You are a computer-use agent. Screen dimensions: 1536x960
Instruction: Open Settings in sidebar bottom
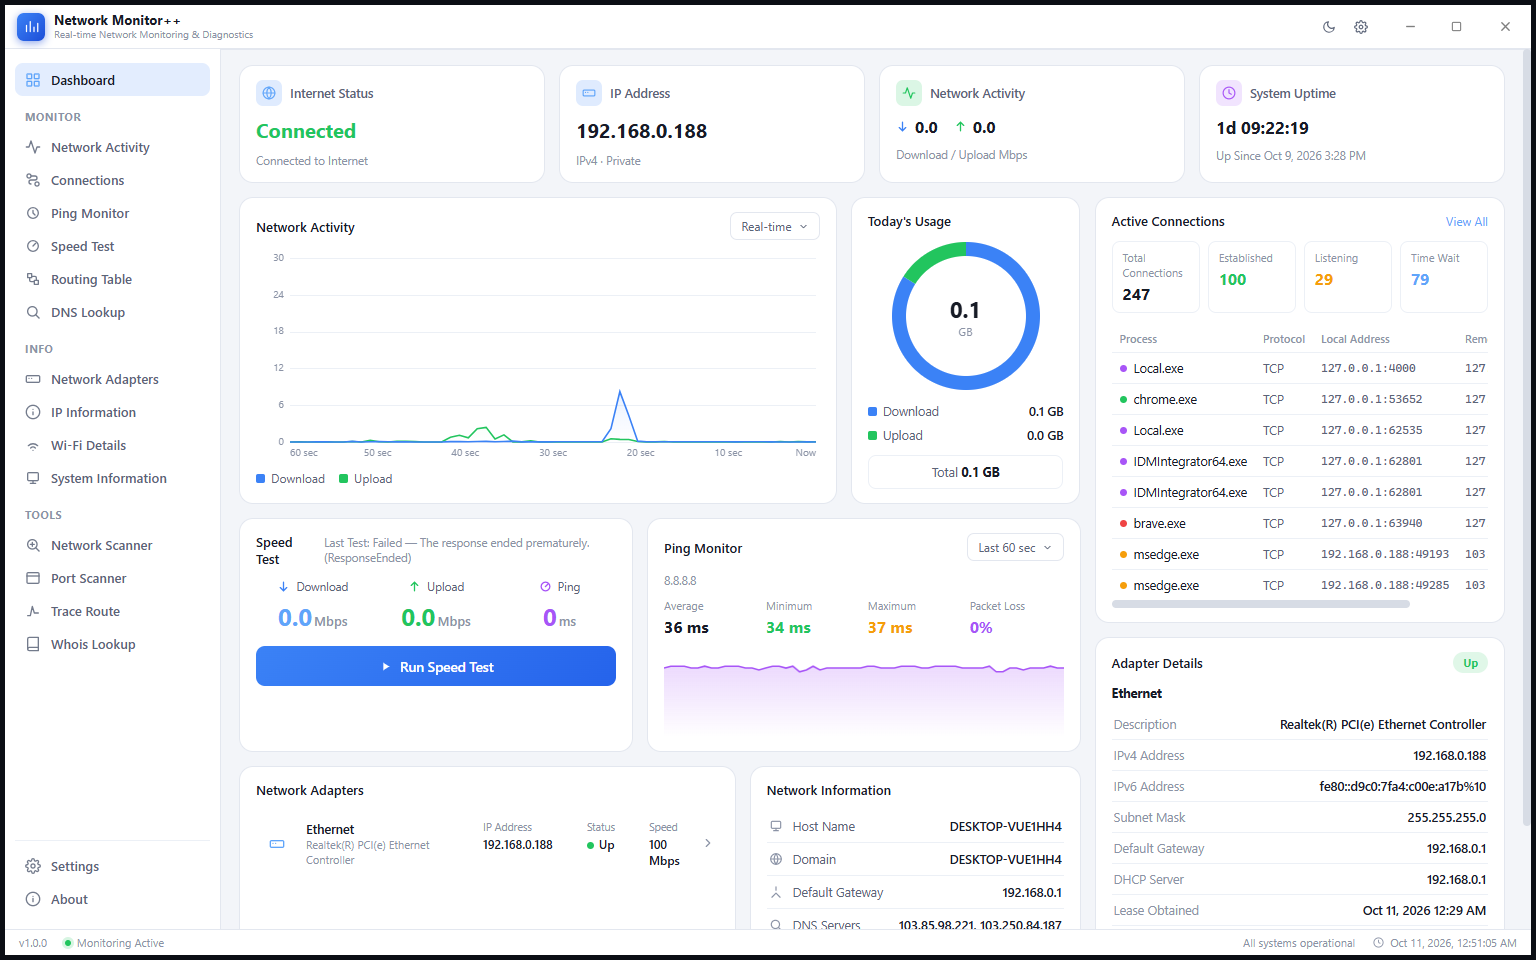tap(112, 866)
